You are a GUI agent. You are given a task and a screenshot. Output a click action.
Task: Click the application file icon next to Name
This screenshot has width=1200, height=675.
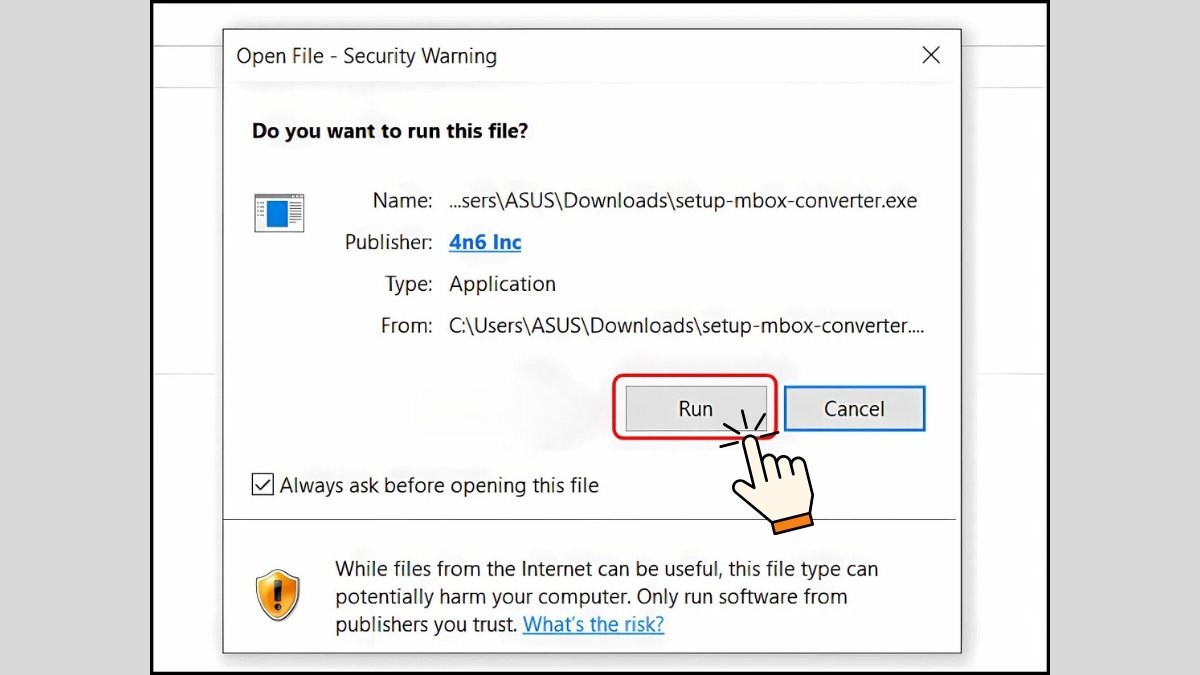coord(278,213)
